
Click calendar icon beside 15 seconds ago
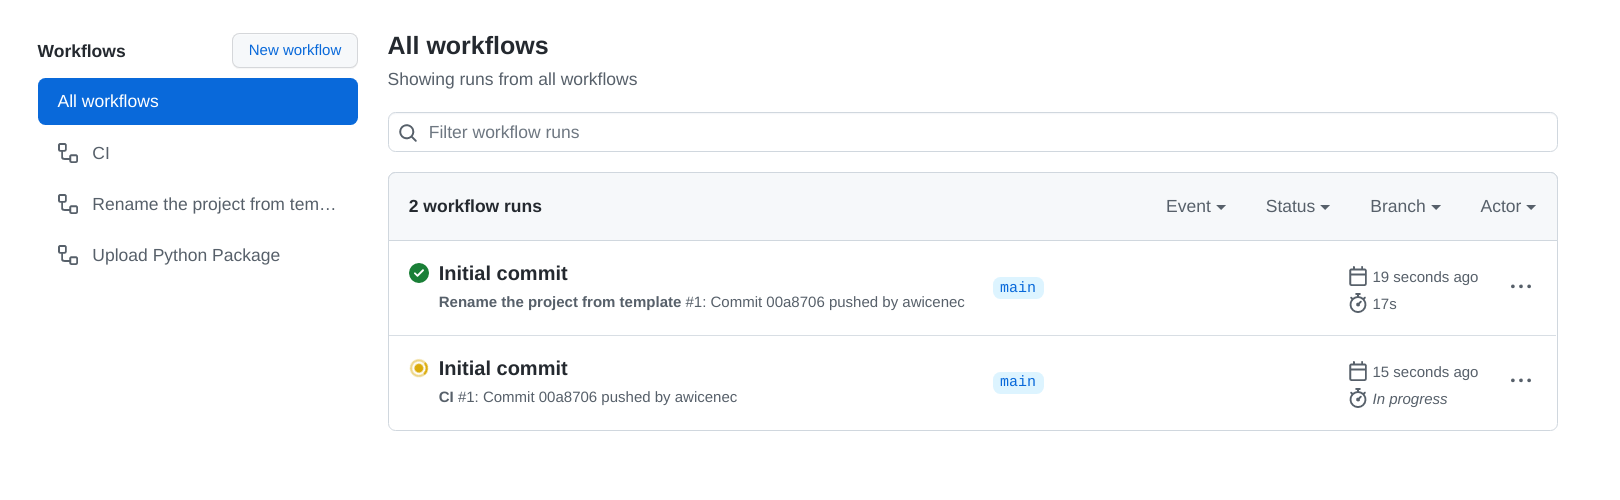pyautogui.click(x=1358, y=371)
